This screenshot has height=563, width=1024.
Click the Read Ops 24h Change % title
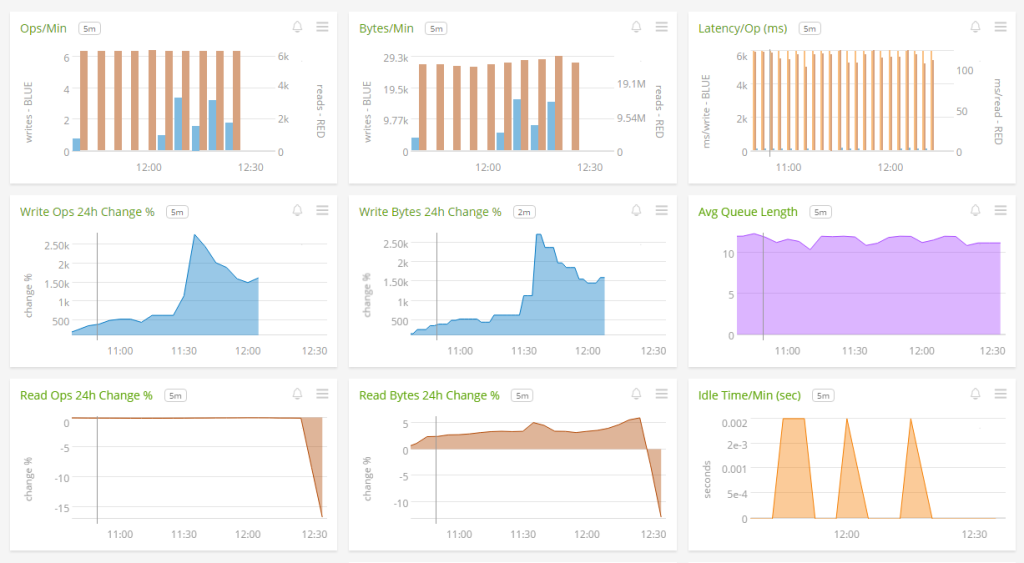pyautogui.click(x=86, y=395)
